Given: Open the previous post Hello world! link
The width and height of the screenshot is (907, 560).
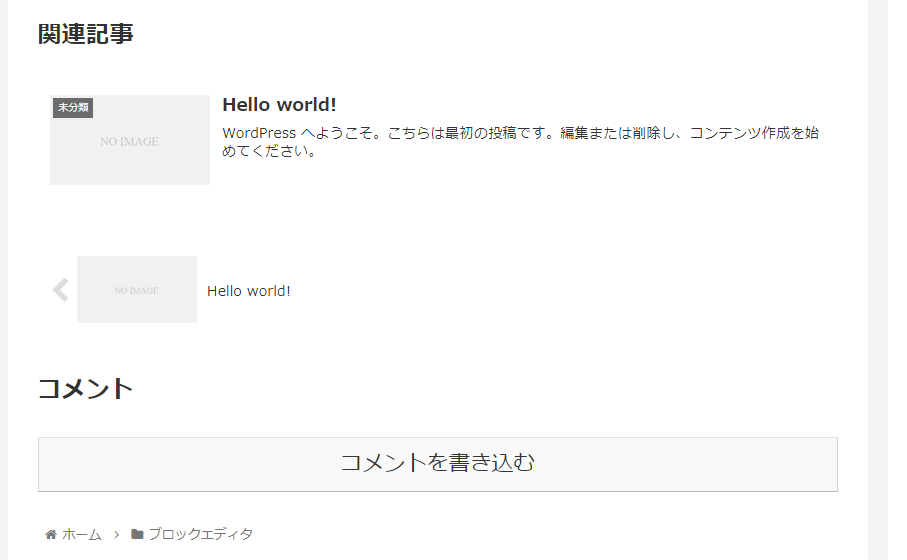Looking at the screenshot, I should click(x=249, y=291).
